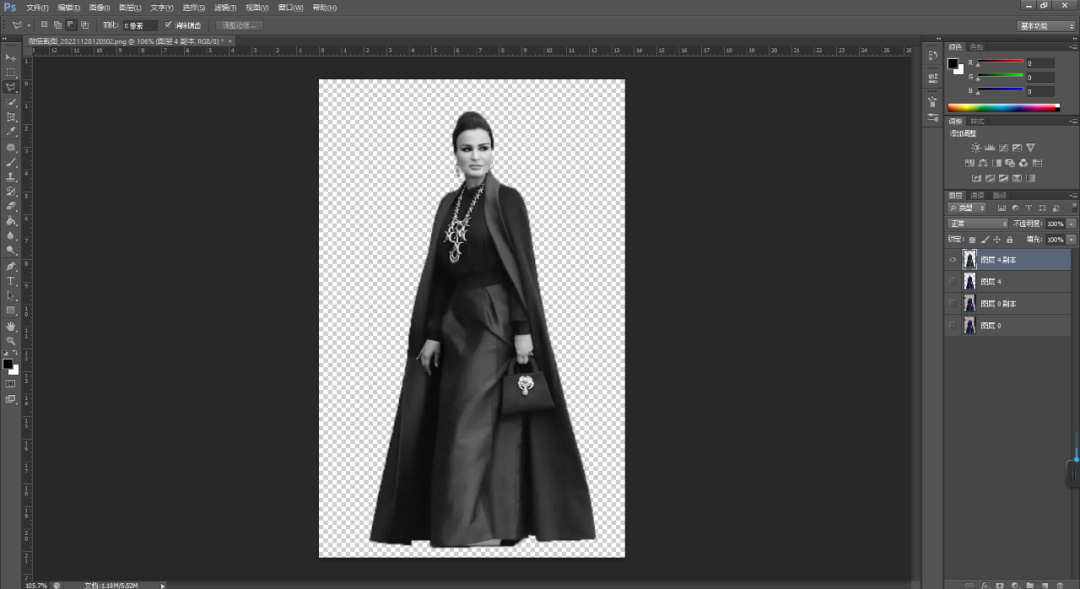Show the 图层 0 副本 layer
This screenshot has height=589, width=1080.
(953, 303)
